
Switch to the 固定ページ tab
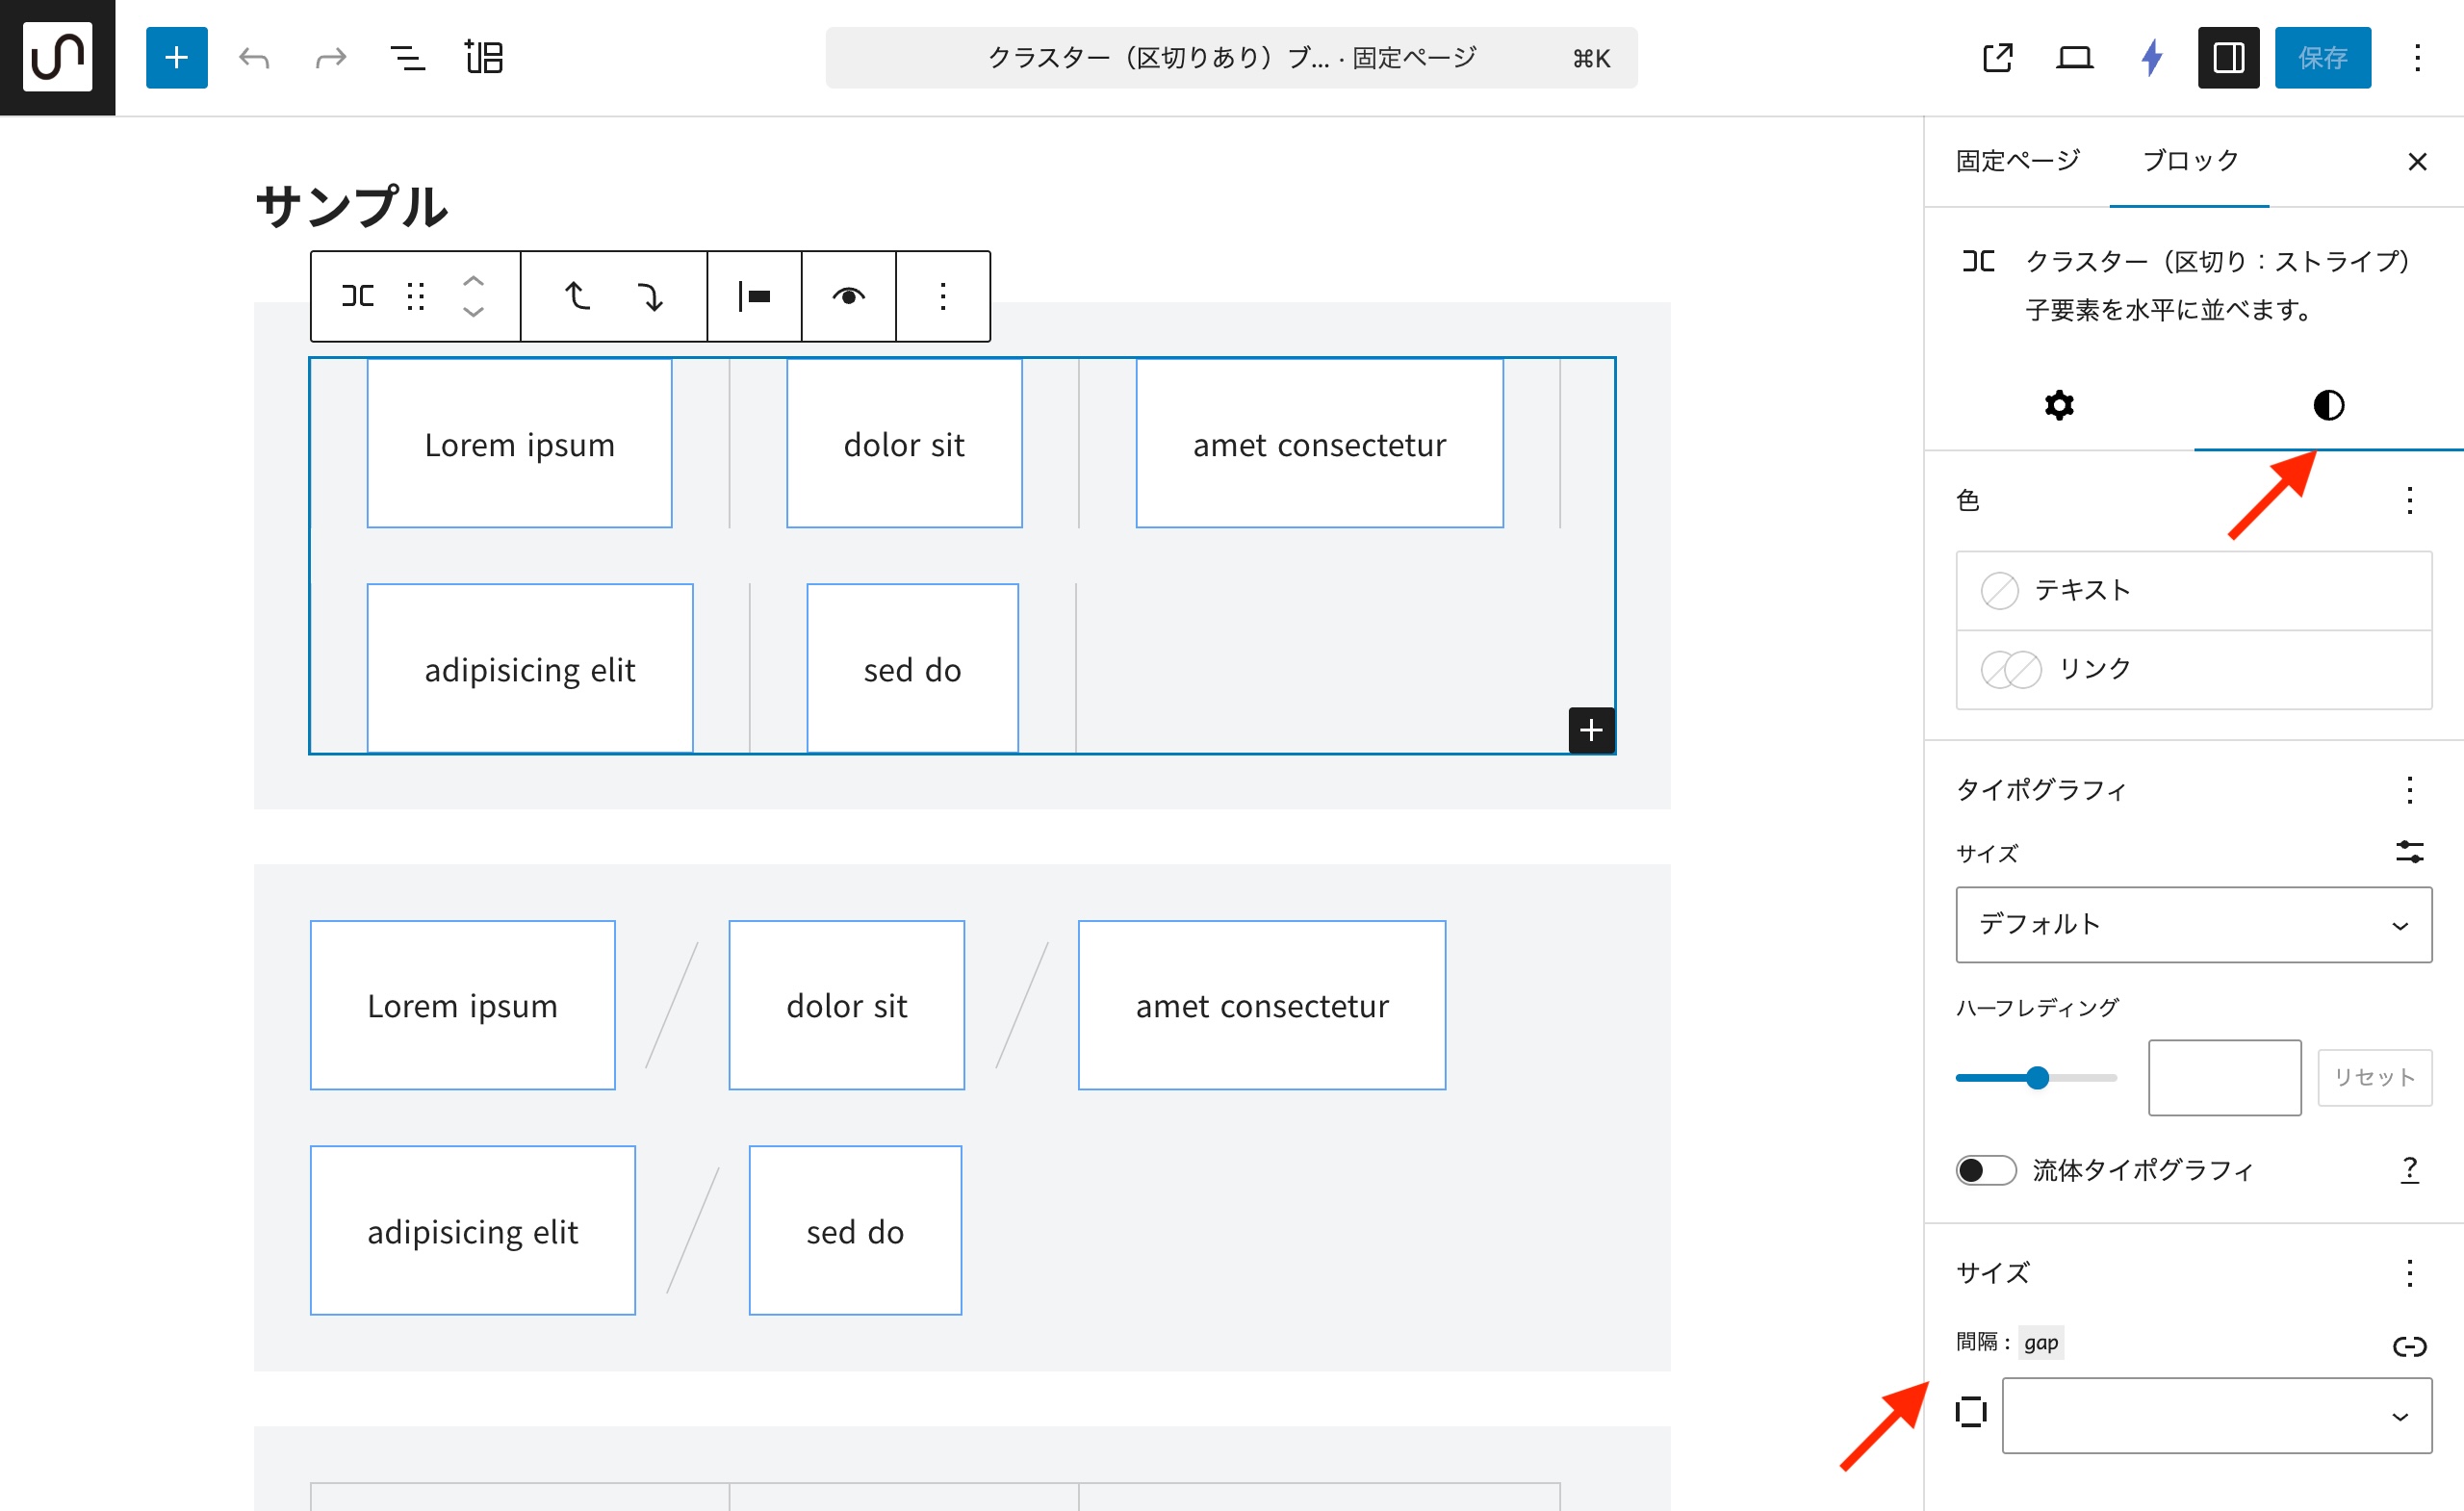tap(2017, 161)
